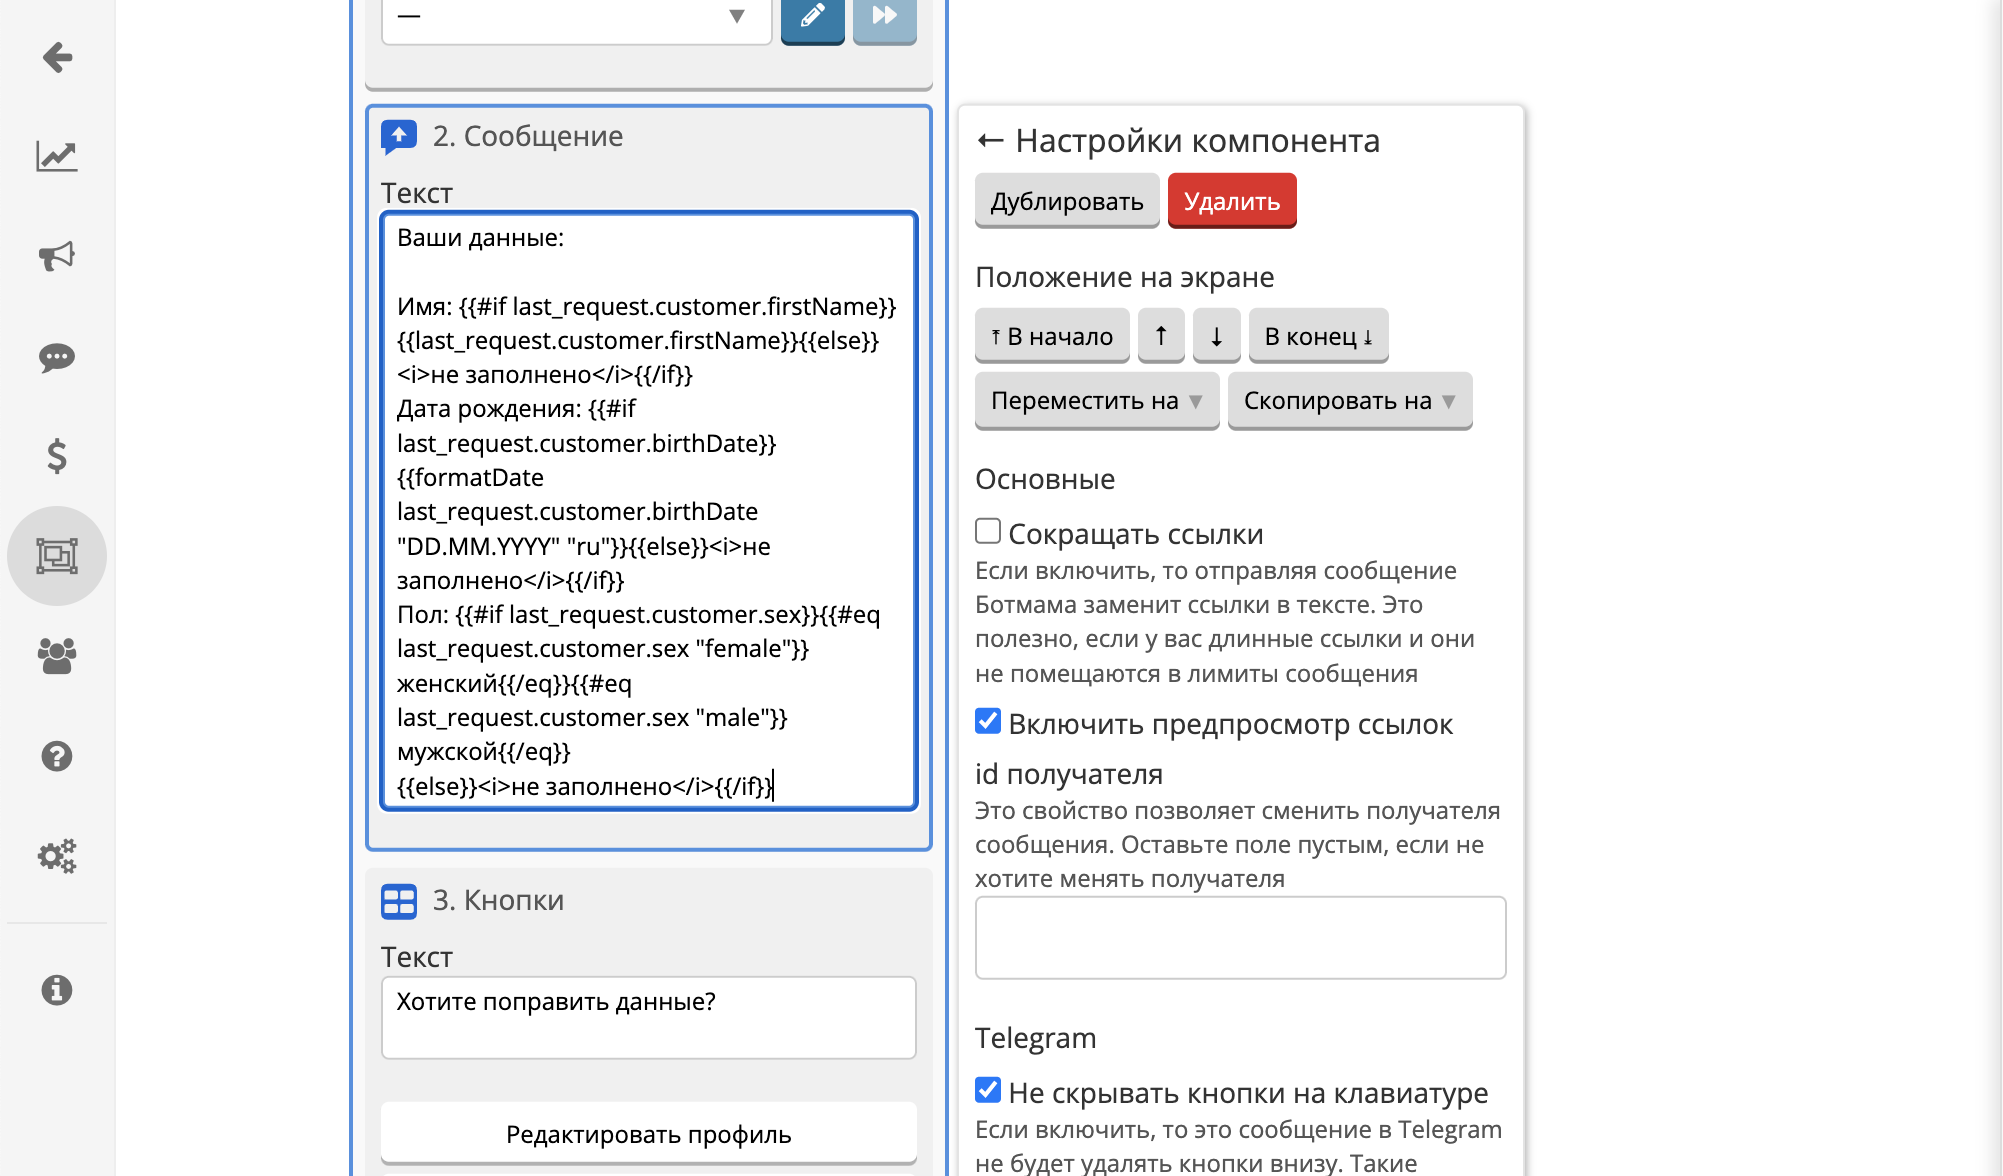Open the dollar sign payments sidebar icon

(x=57, y=456)
